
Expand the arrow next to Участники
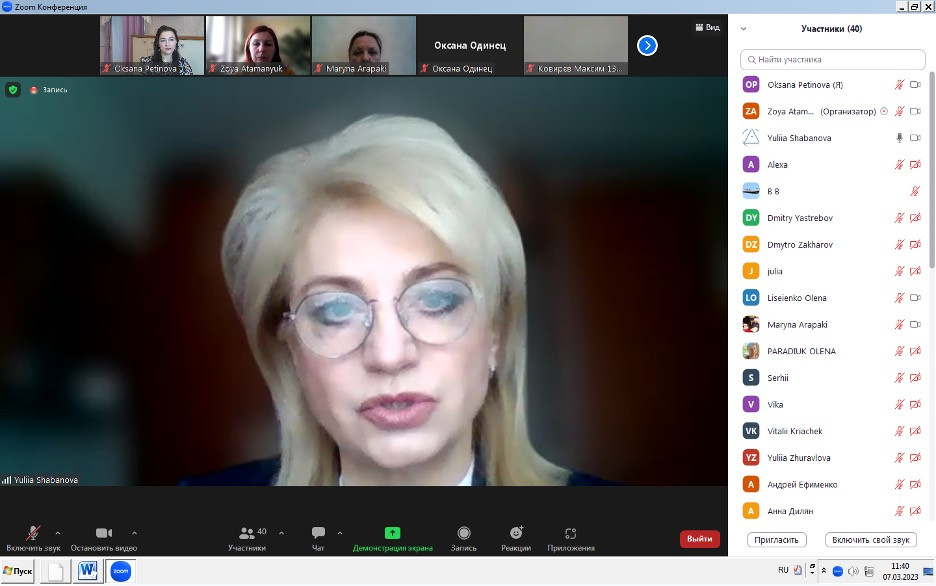click(281, 533)
